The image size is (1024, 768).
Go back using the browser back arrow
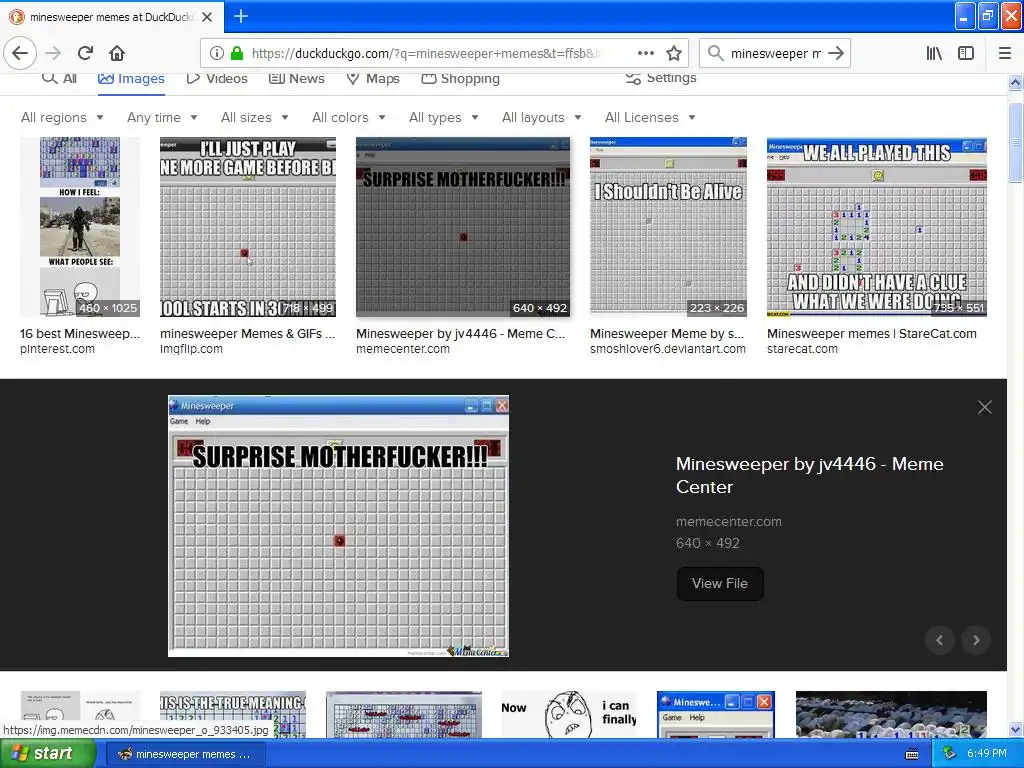tap(20, 53)
